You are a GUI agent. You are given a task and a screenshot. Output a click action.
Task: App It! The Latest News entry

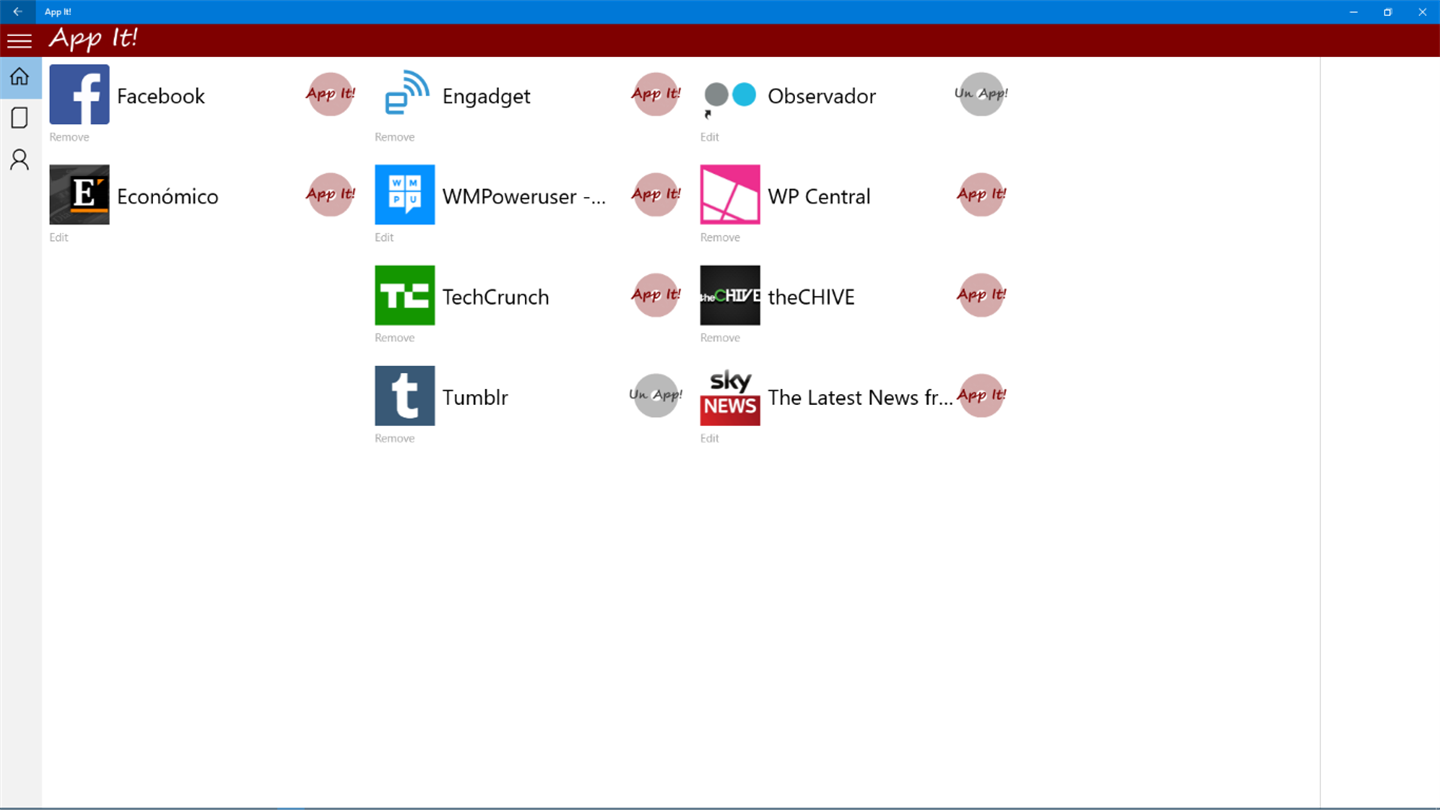point(981,395)
